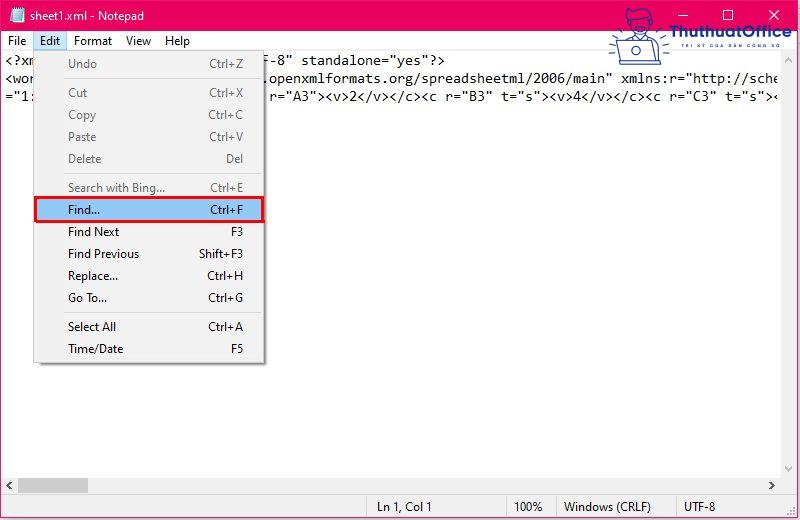Click the horizontal scrollbar left arrow
Viewport: 800px width, 520px height.
[9, 486]
